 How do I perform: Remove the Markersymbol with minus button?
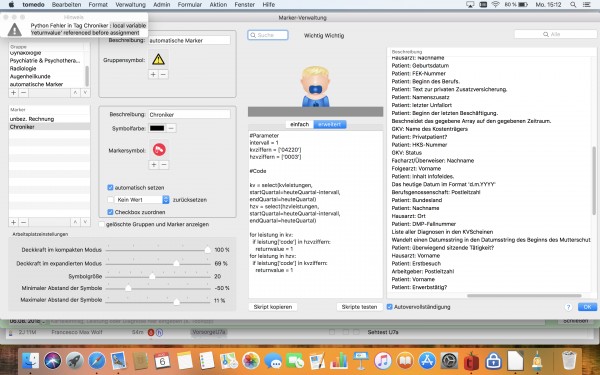(164, 165)
